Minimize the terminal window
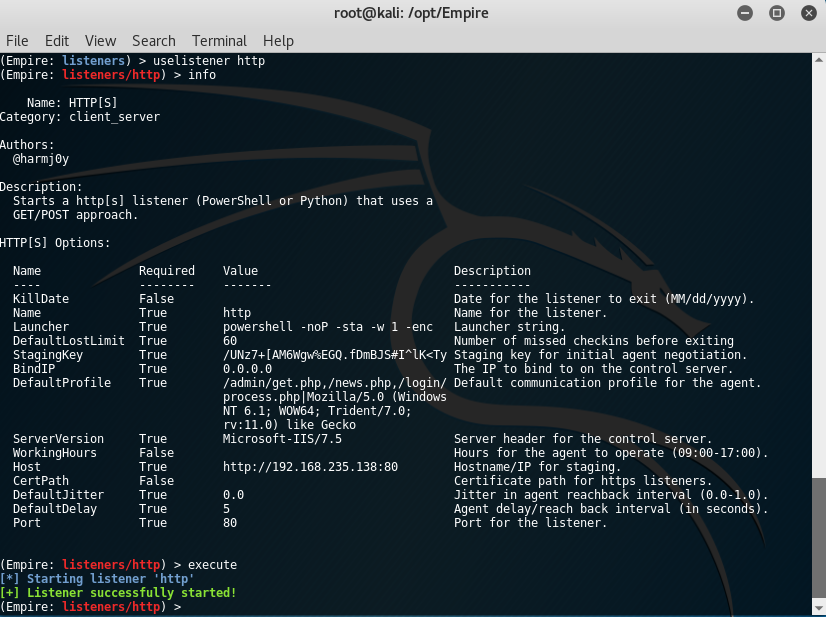The width and height of the screenshot is (826, 617). 745,13
